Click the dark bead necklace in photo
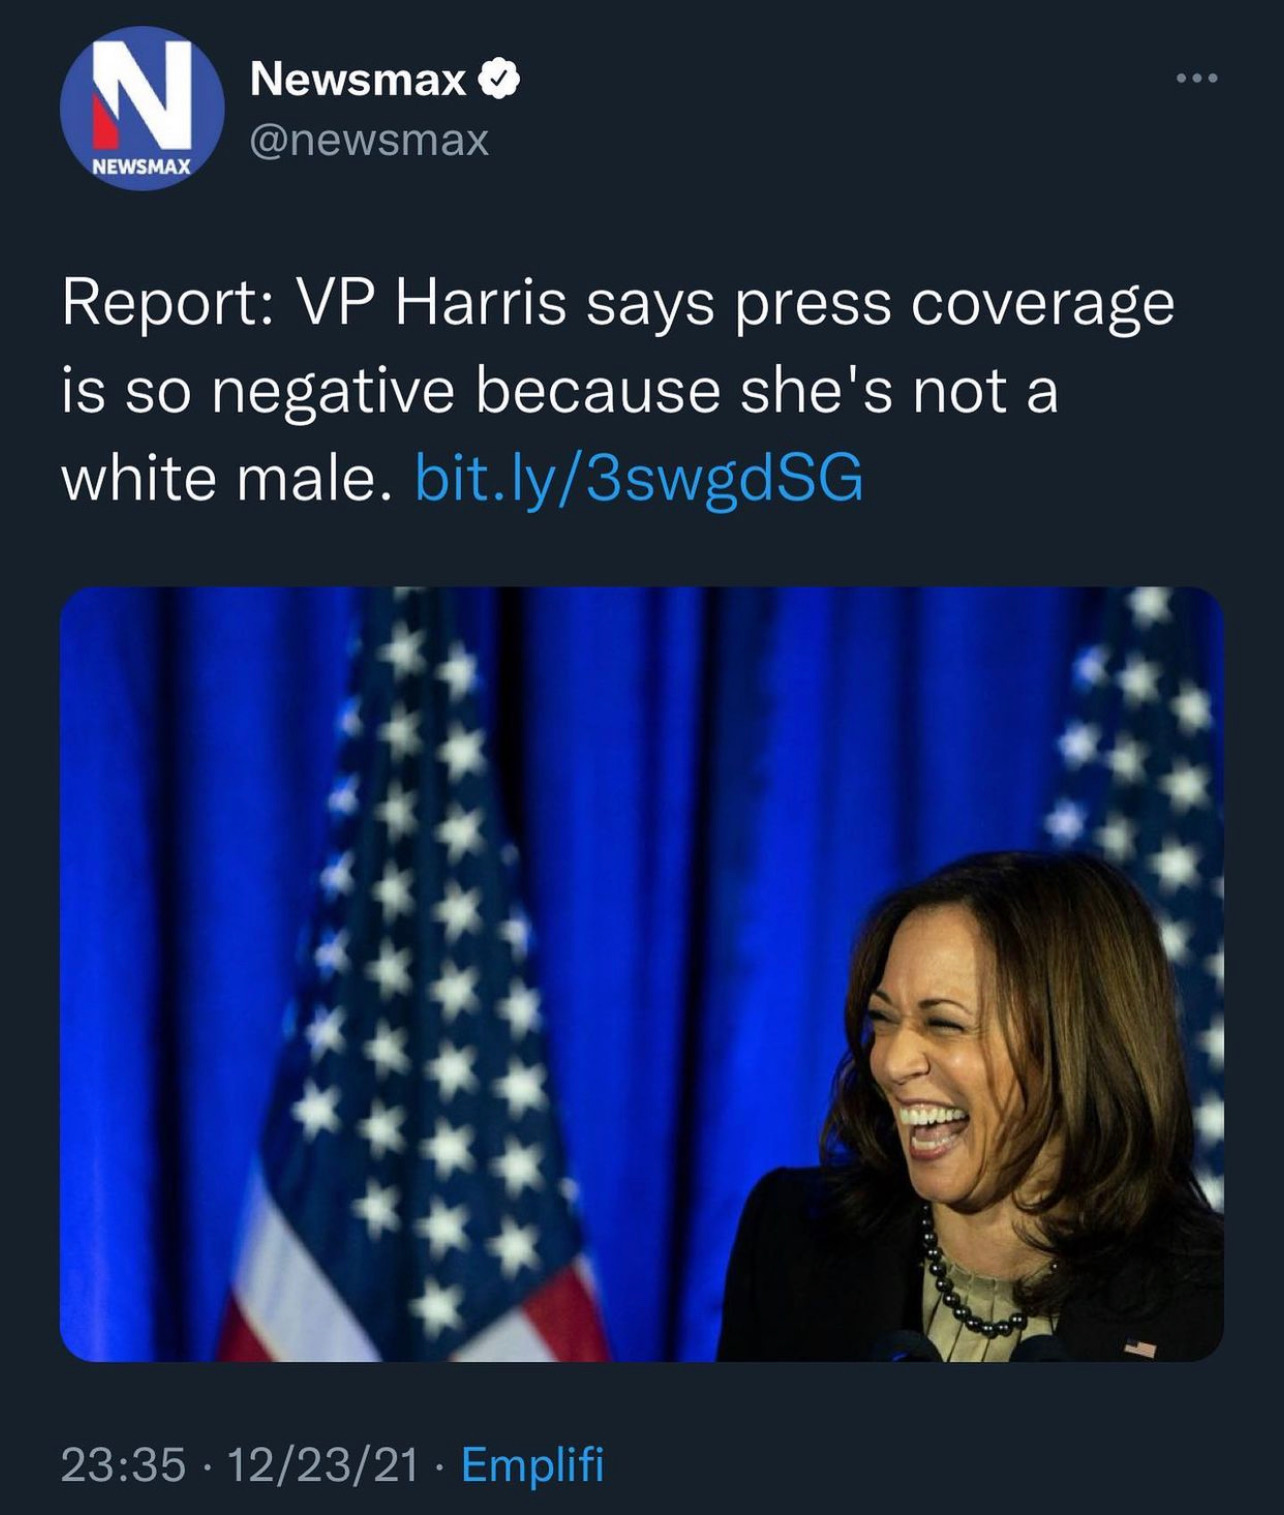The image size is (1284, 1515). [960, 1290]
